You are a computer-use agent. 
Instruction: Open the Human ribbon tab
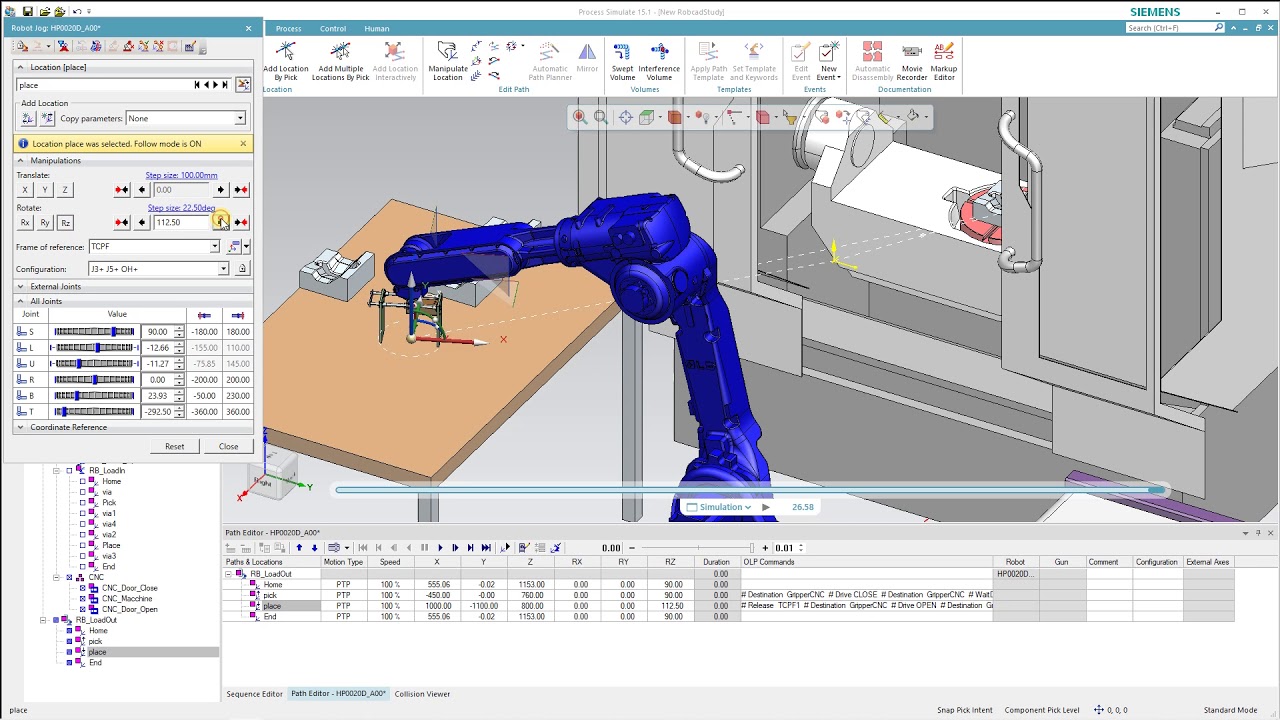(x=377, y=29)
